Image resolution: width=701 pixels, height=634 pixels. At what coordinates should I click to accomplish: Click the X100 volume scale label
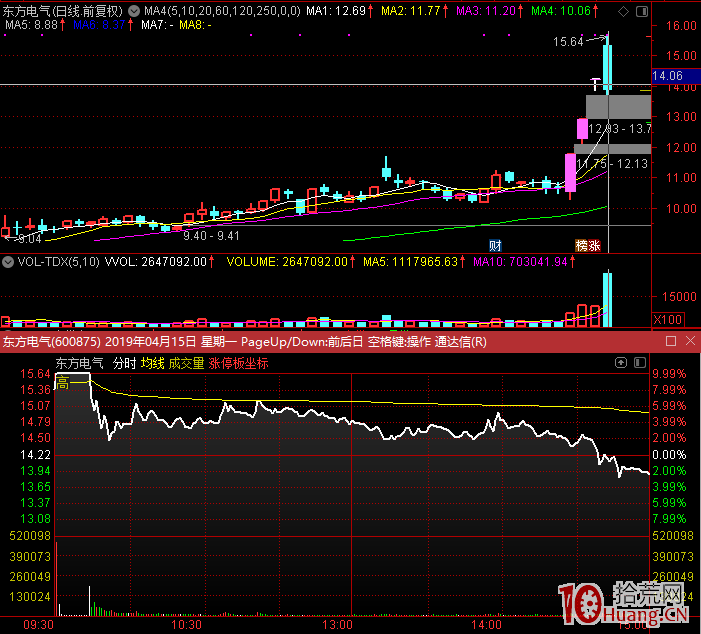(667, 320)
